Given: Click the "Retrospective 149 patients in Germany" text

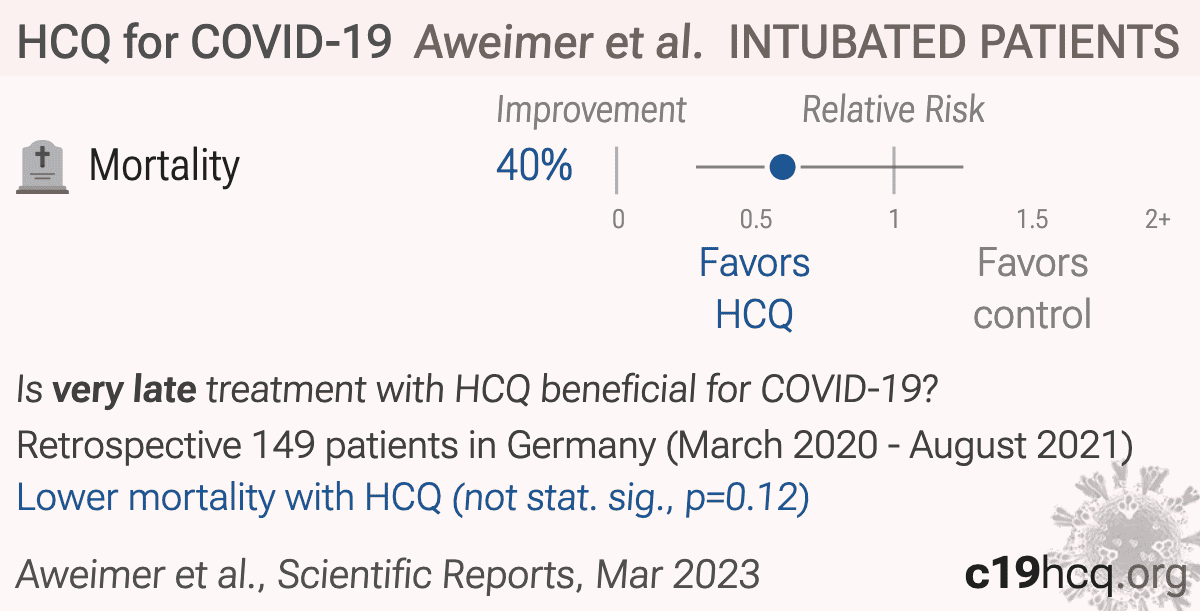Looking at the screenshot, I should pyautogui.click(x=336, y=446).
